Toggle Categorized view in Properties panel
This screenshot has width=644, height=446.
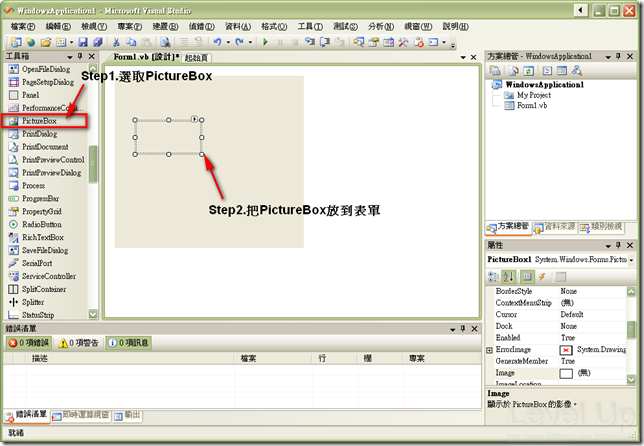[x=493, y=277]
